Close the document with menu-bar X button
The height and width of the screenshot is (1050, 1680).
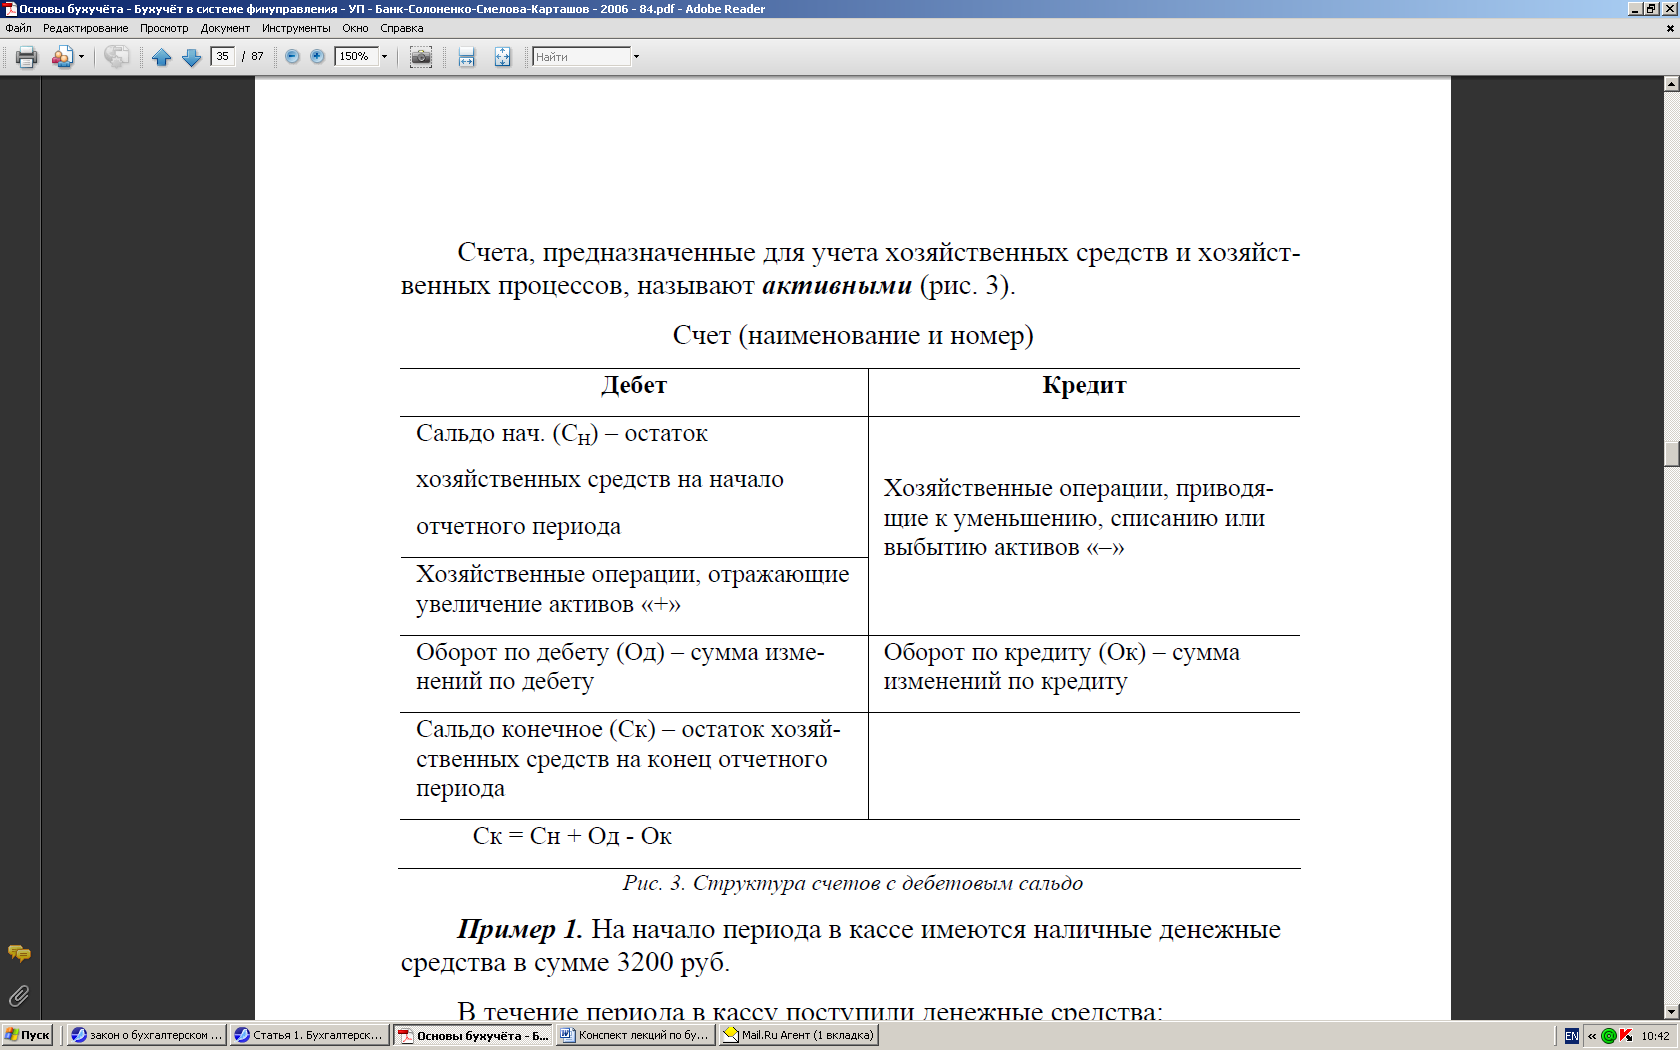click(x=1670, y=29)
